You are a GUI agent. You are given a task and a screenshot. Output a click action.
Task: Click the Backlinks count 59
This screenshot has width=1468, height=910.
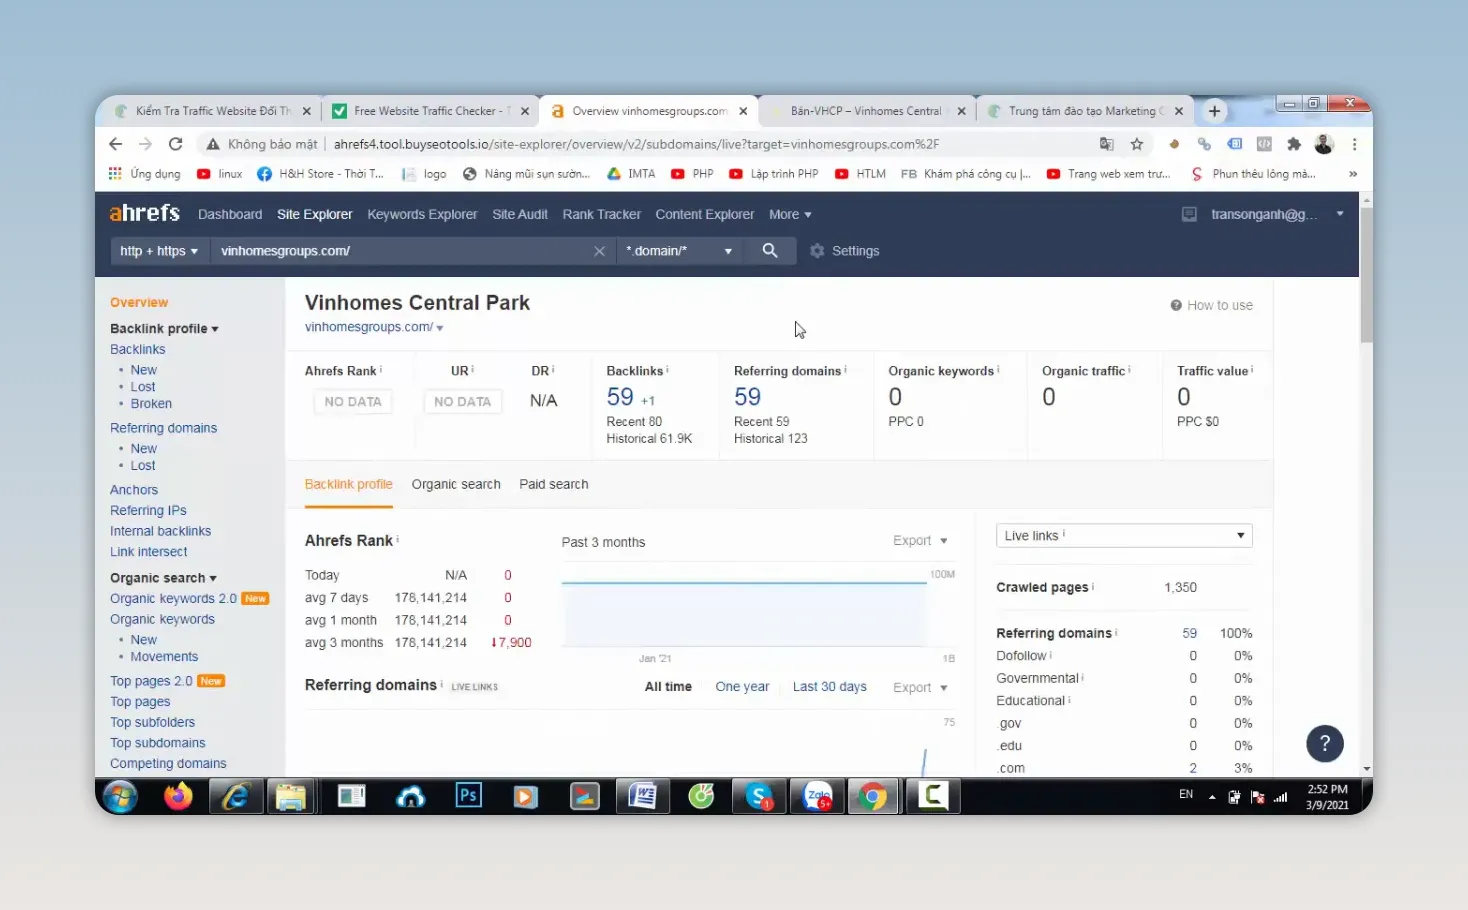click(620, 397)
